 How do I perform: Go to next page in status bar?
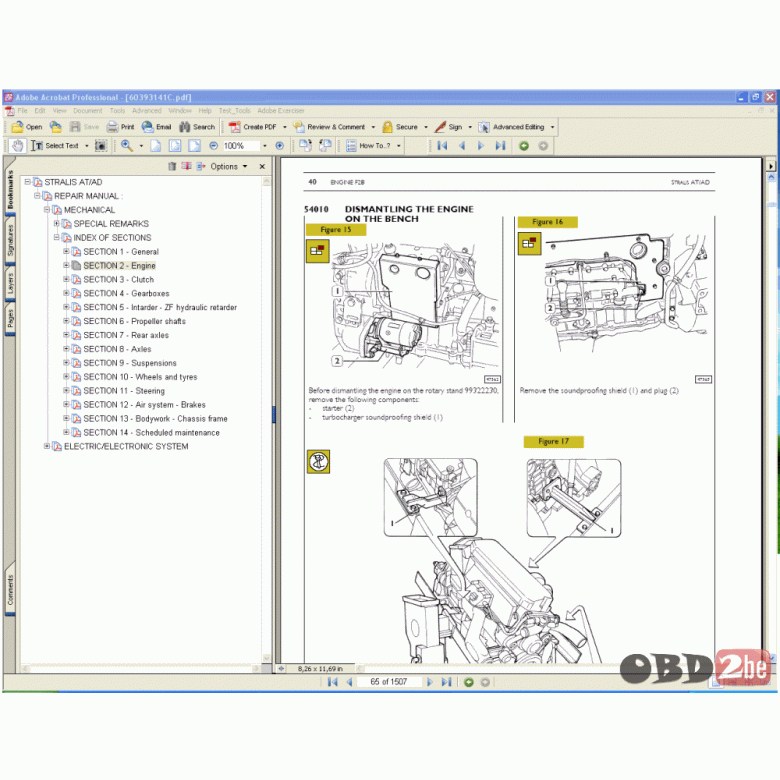click(430, 682)
